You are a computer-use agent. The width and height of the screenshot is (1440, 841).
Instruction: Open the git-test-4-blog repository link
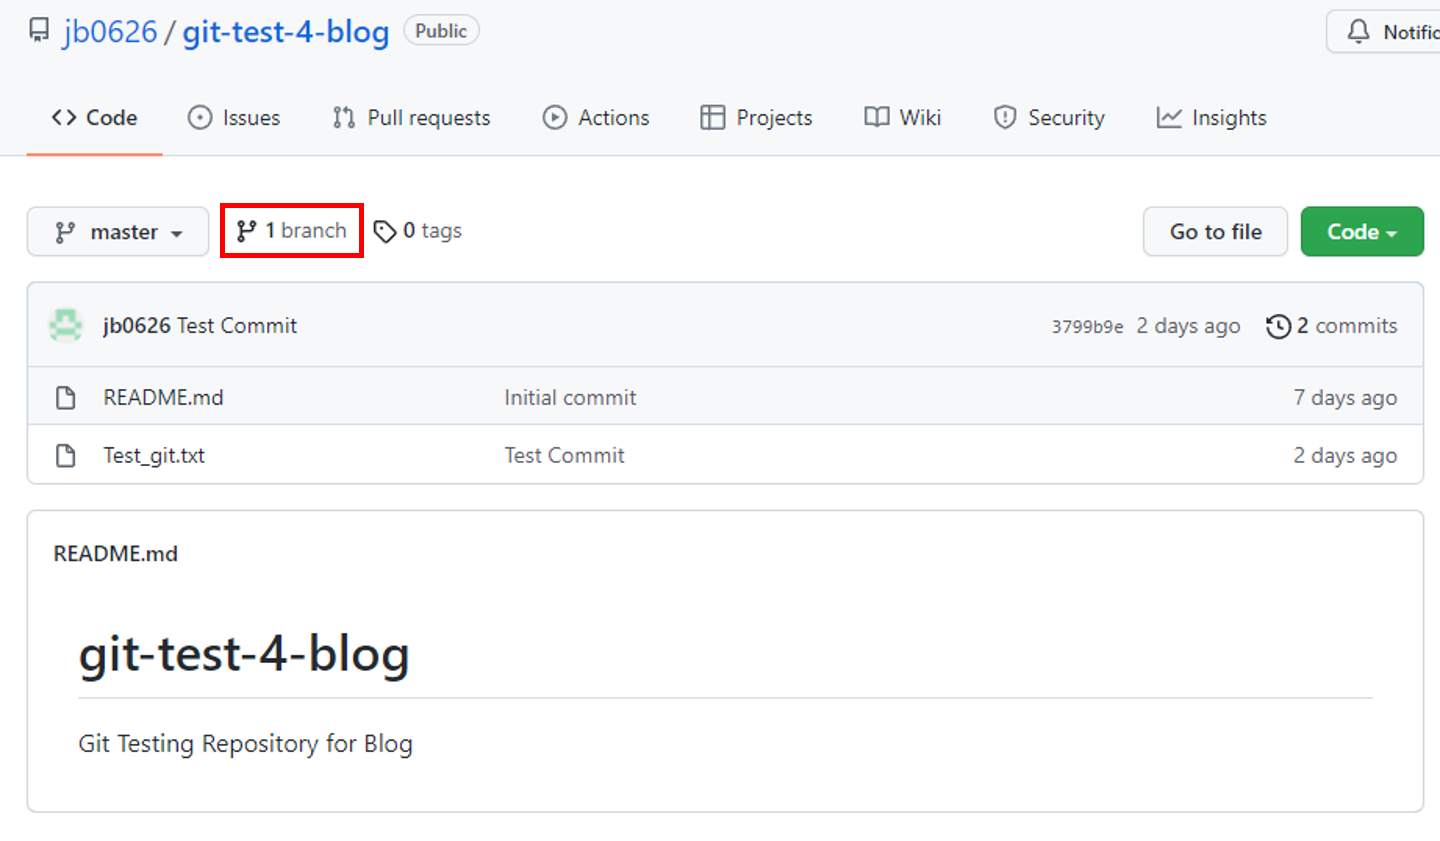(x=285, y=31)
